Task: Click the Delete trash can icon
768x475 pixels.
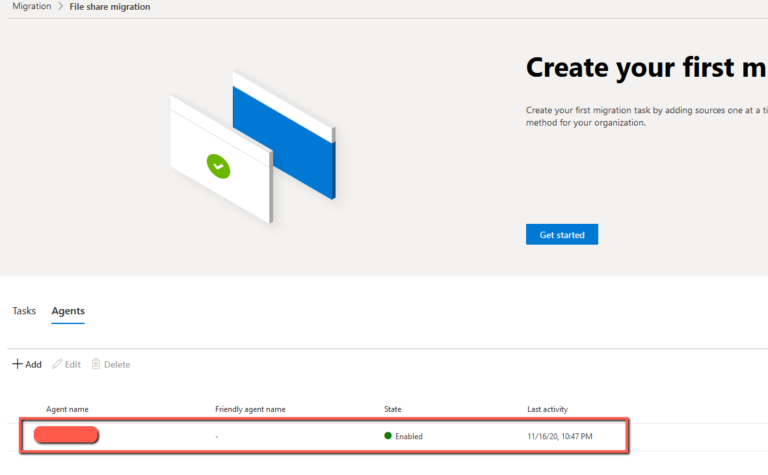Action: [96, 364]
